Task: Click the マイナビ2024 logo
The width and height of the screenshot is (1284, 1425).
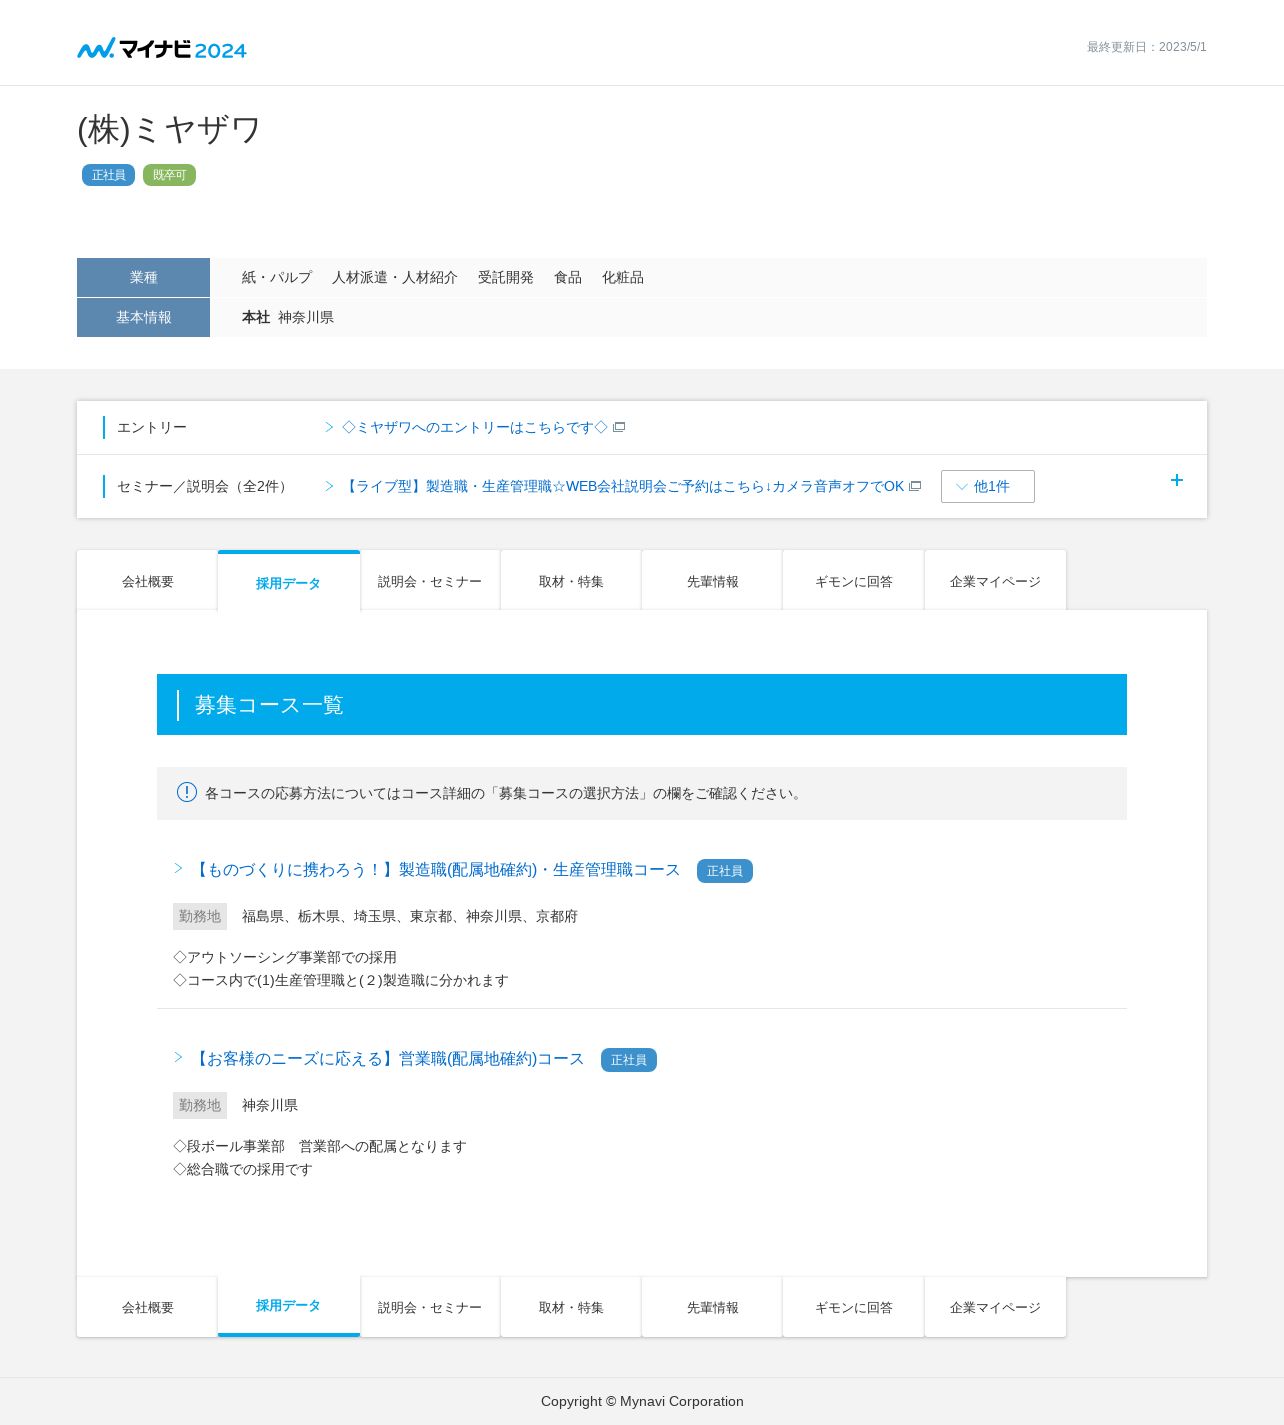Action: tap(162, 48)
